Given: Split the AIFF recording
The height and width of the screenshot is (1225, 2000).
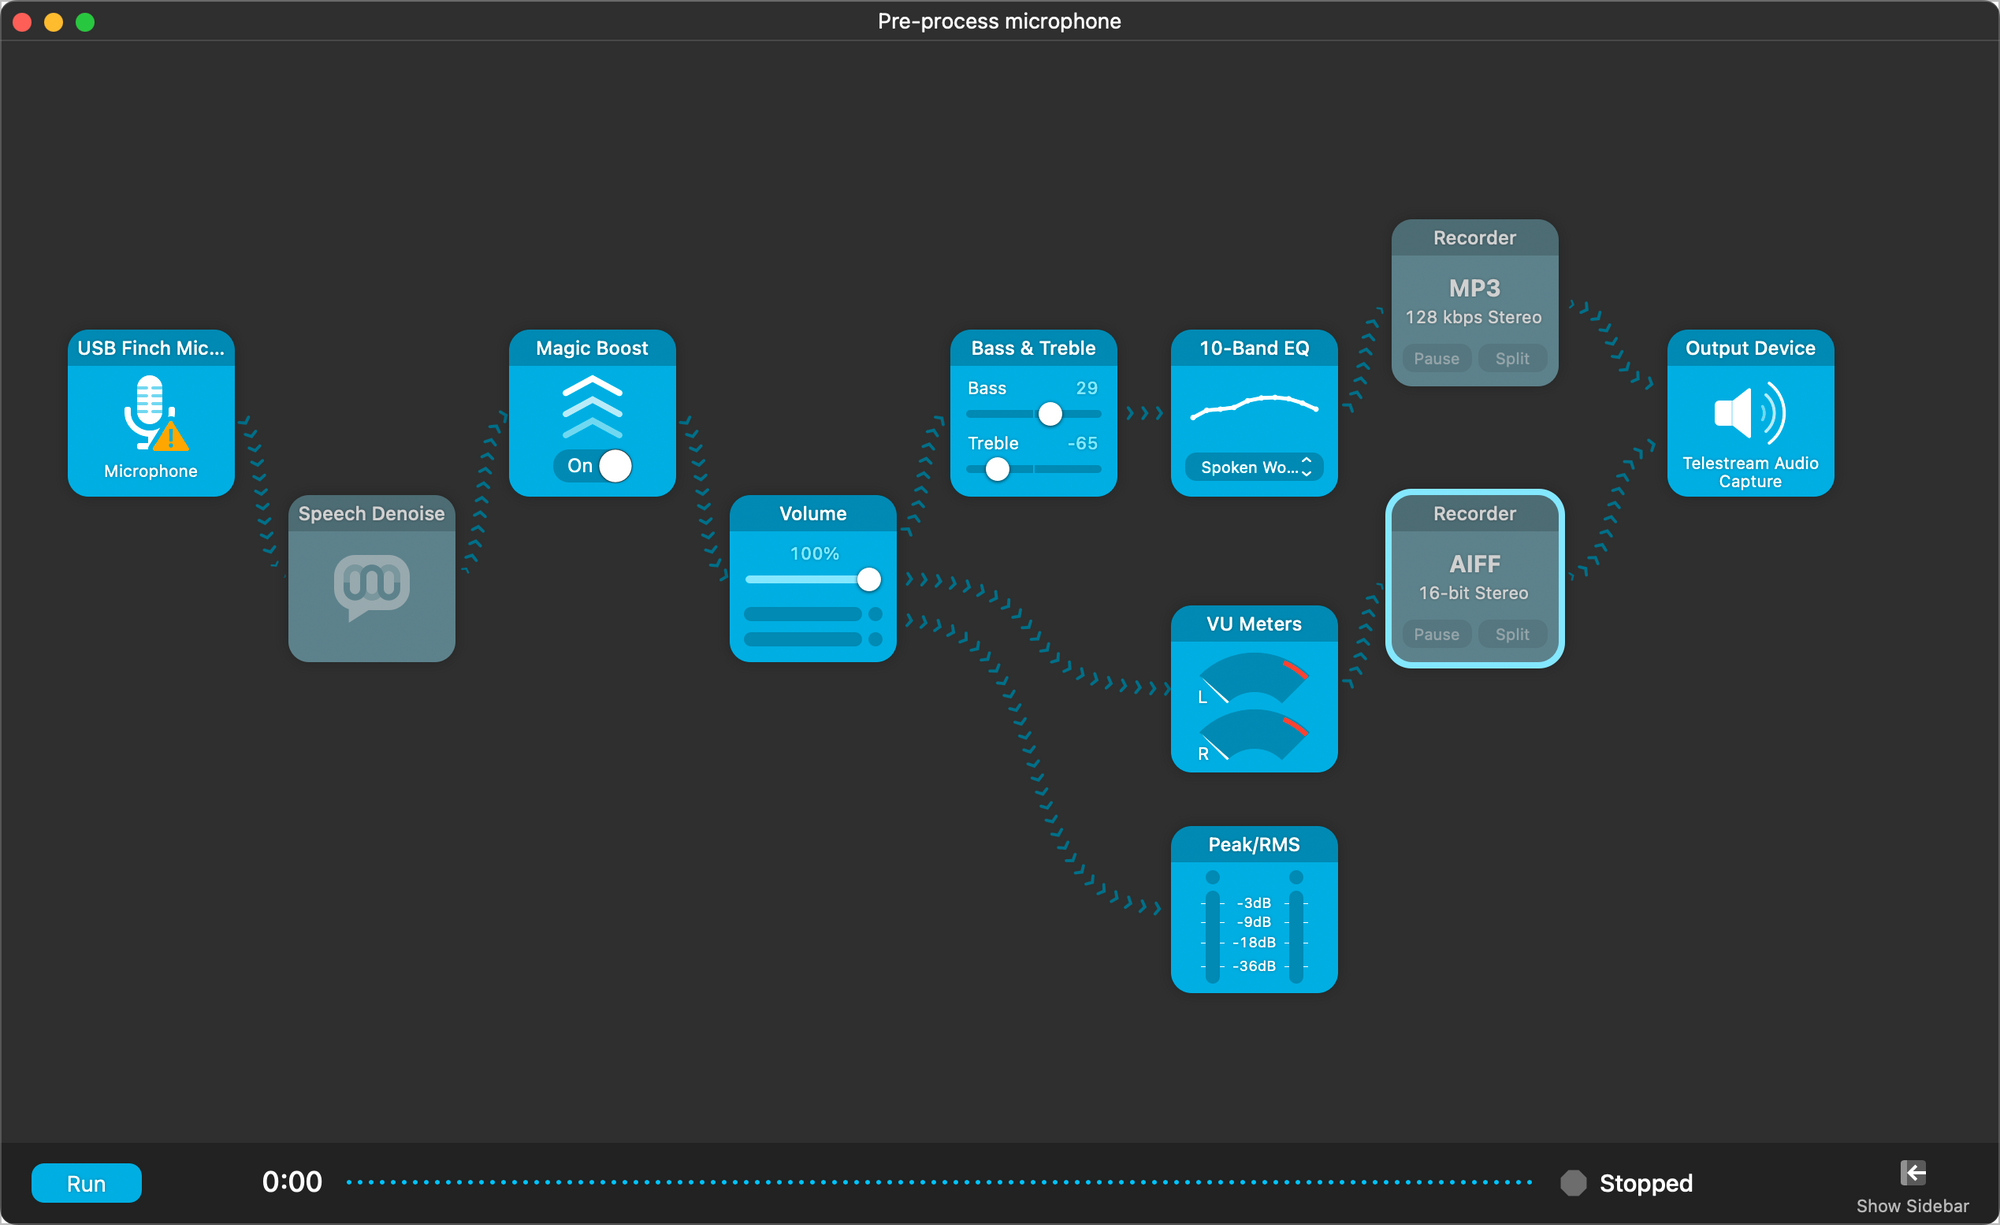Looking at the screenshot, I should (1512, 634).
